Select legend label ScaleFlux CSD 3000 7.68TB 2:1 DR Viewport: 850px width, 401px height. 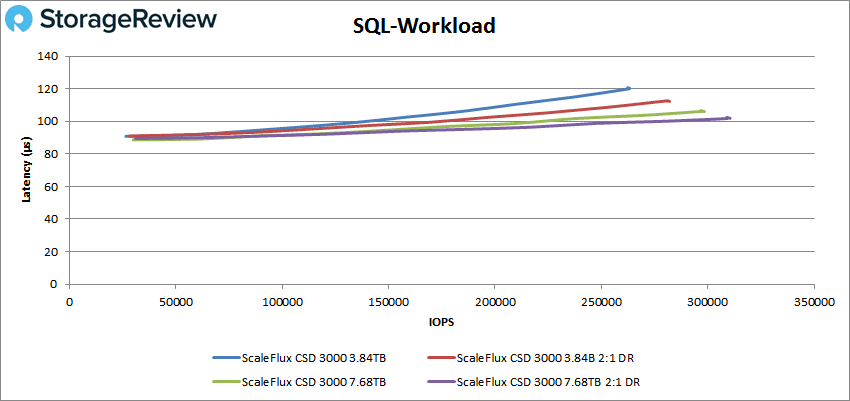548,381
